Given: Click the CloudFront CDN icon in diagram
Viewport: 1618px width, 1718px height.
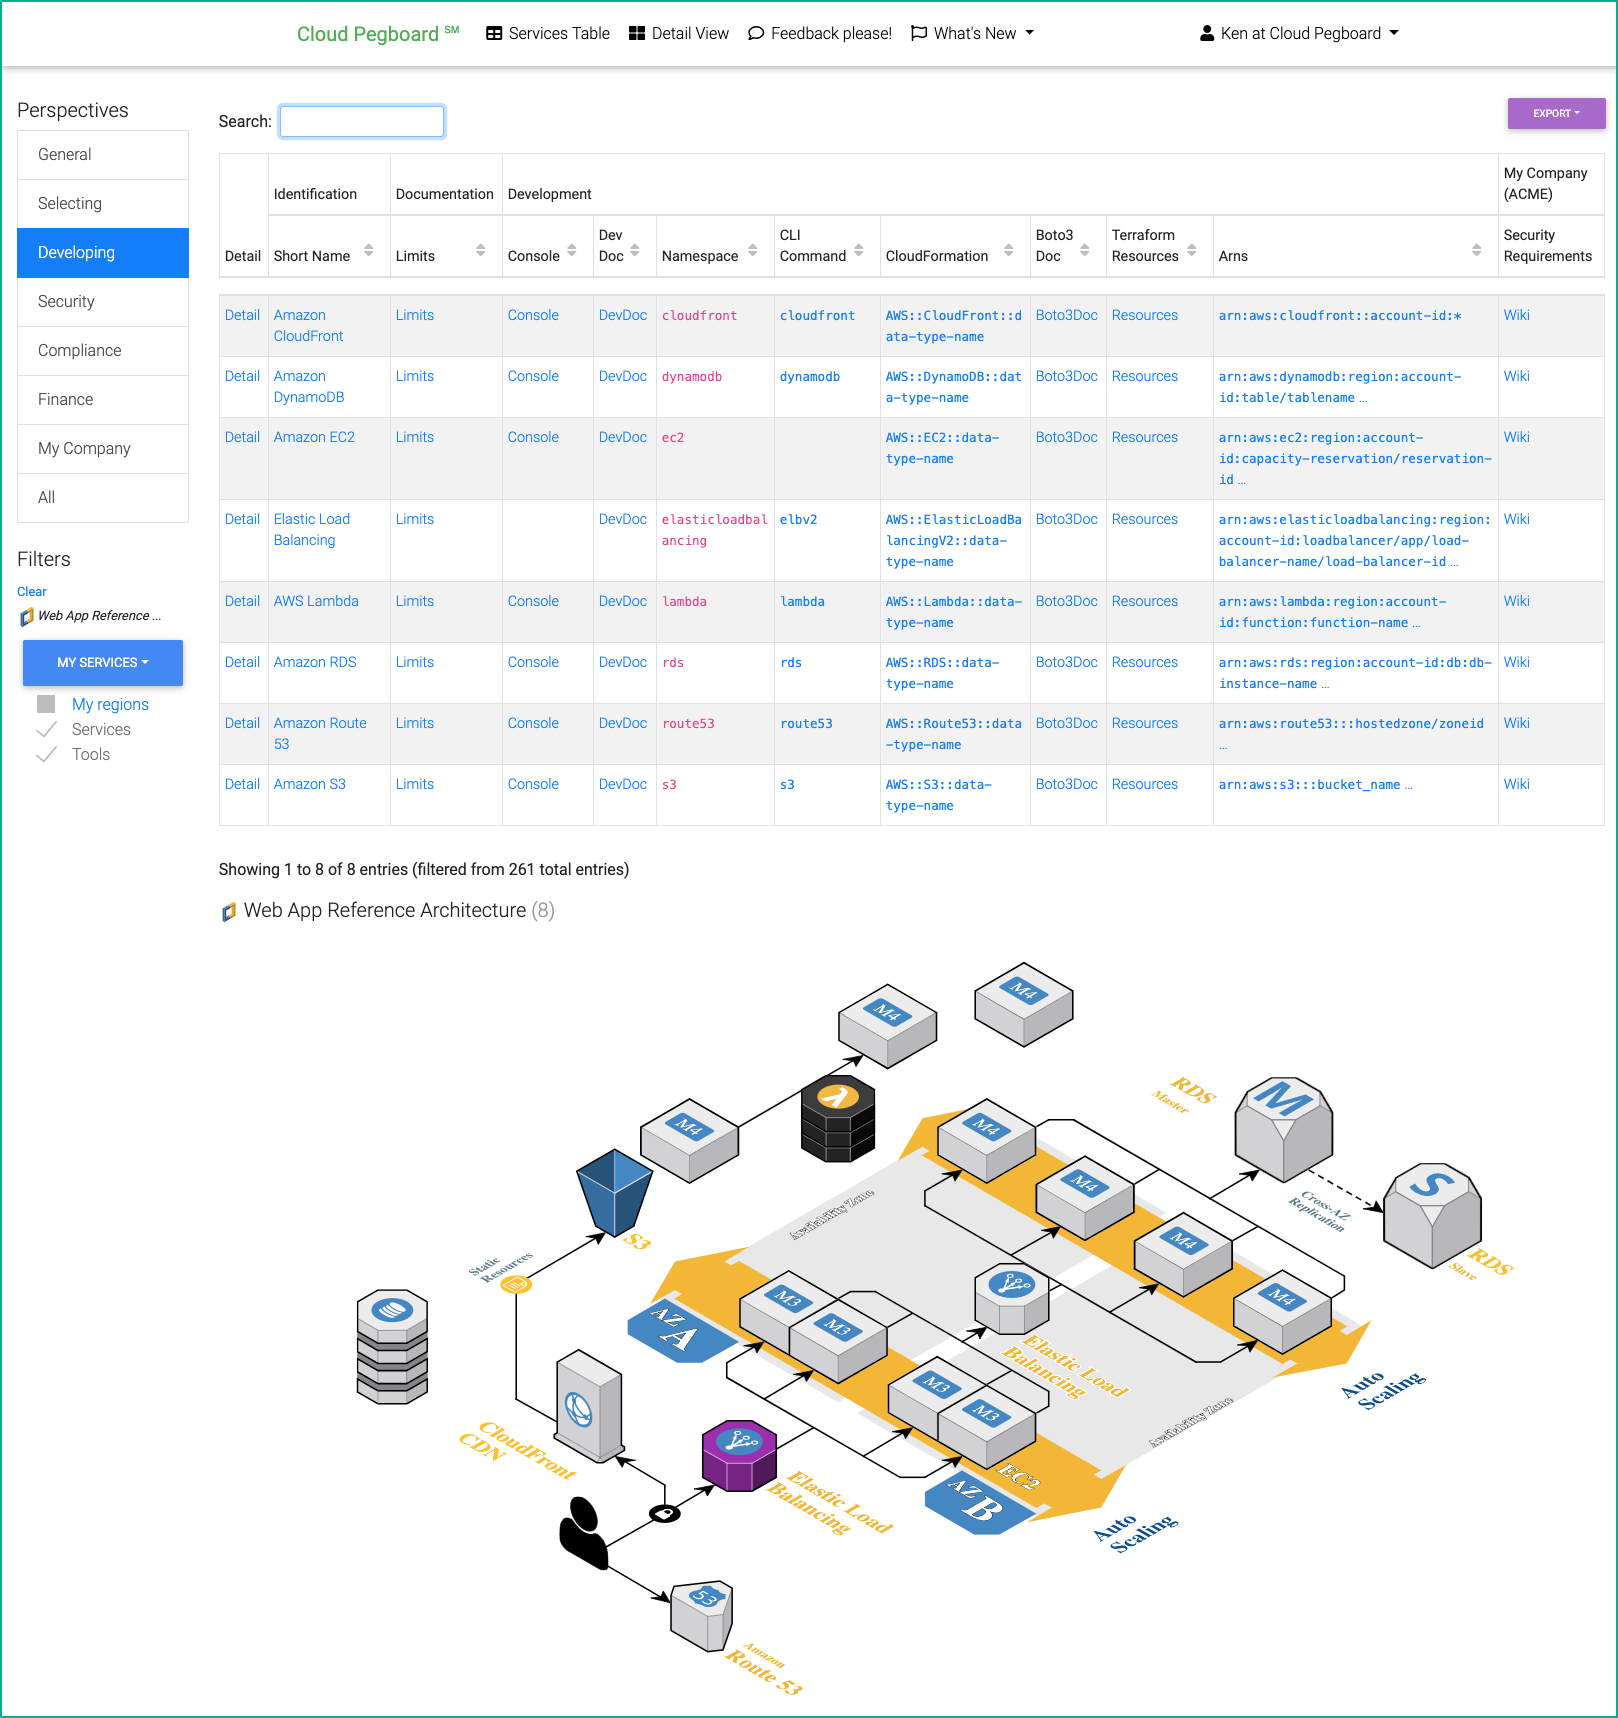Looking at the screenshot, I should pos(589,1406).
